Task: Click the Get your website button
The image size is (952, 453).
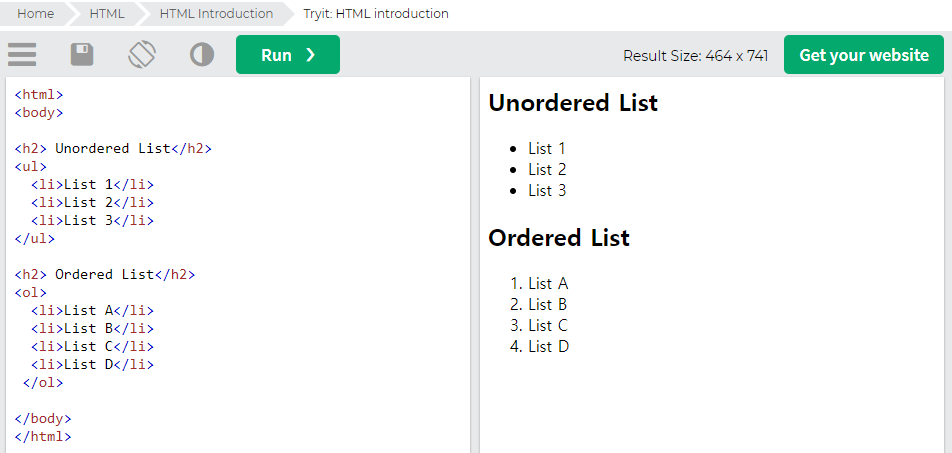Action: (864, 55)
